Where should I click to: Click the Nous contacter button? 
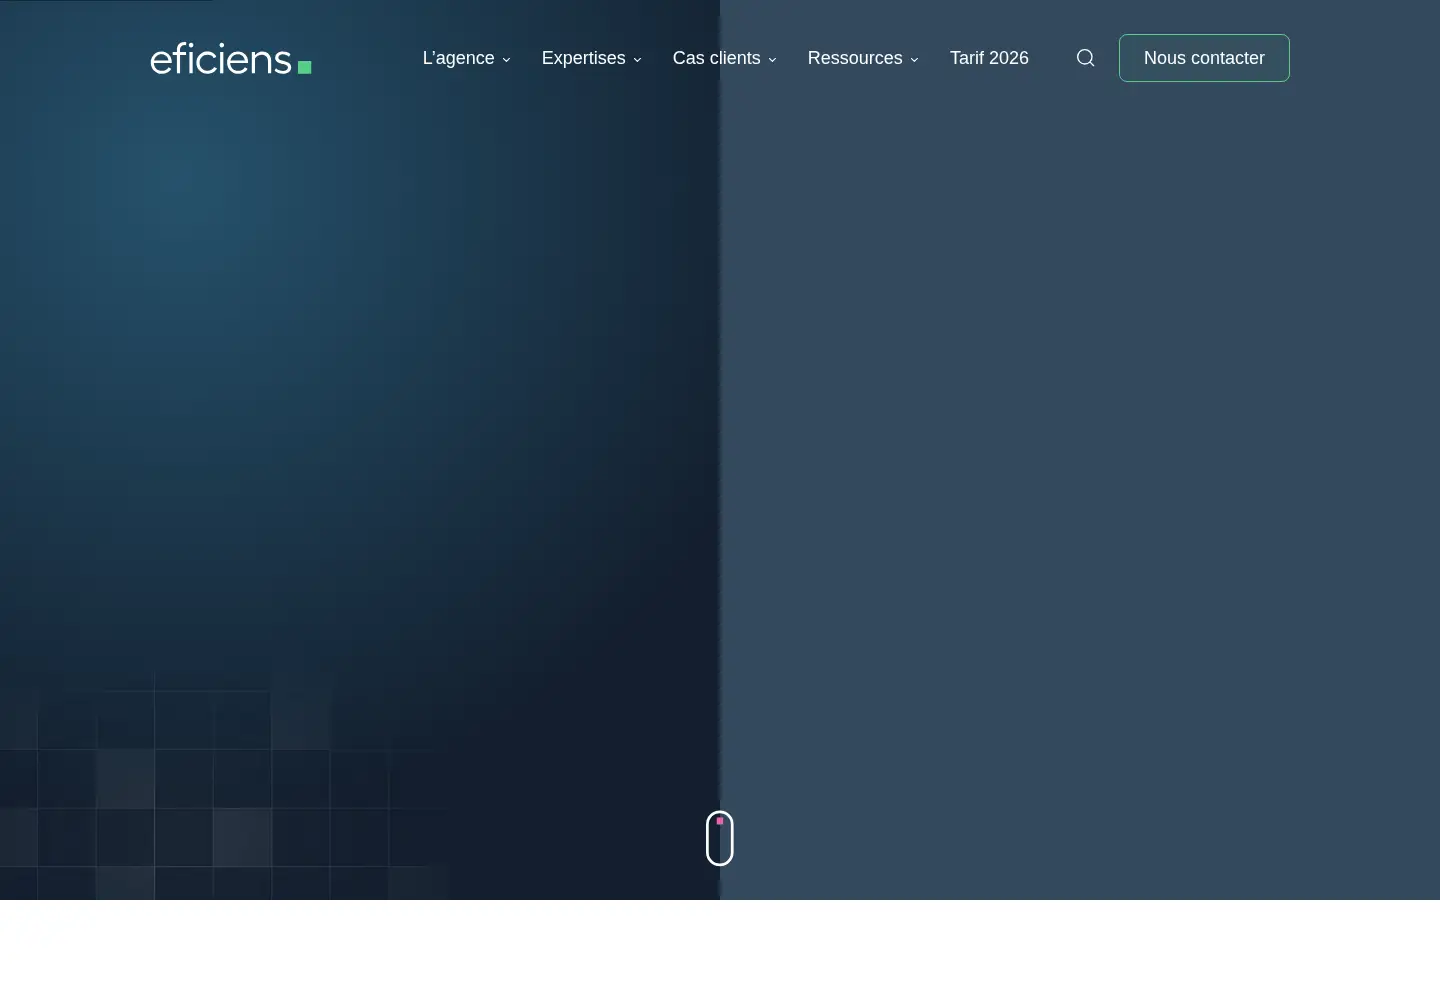[x=1204, y=58]
